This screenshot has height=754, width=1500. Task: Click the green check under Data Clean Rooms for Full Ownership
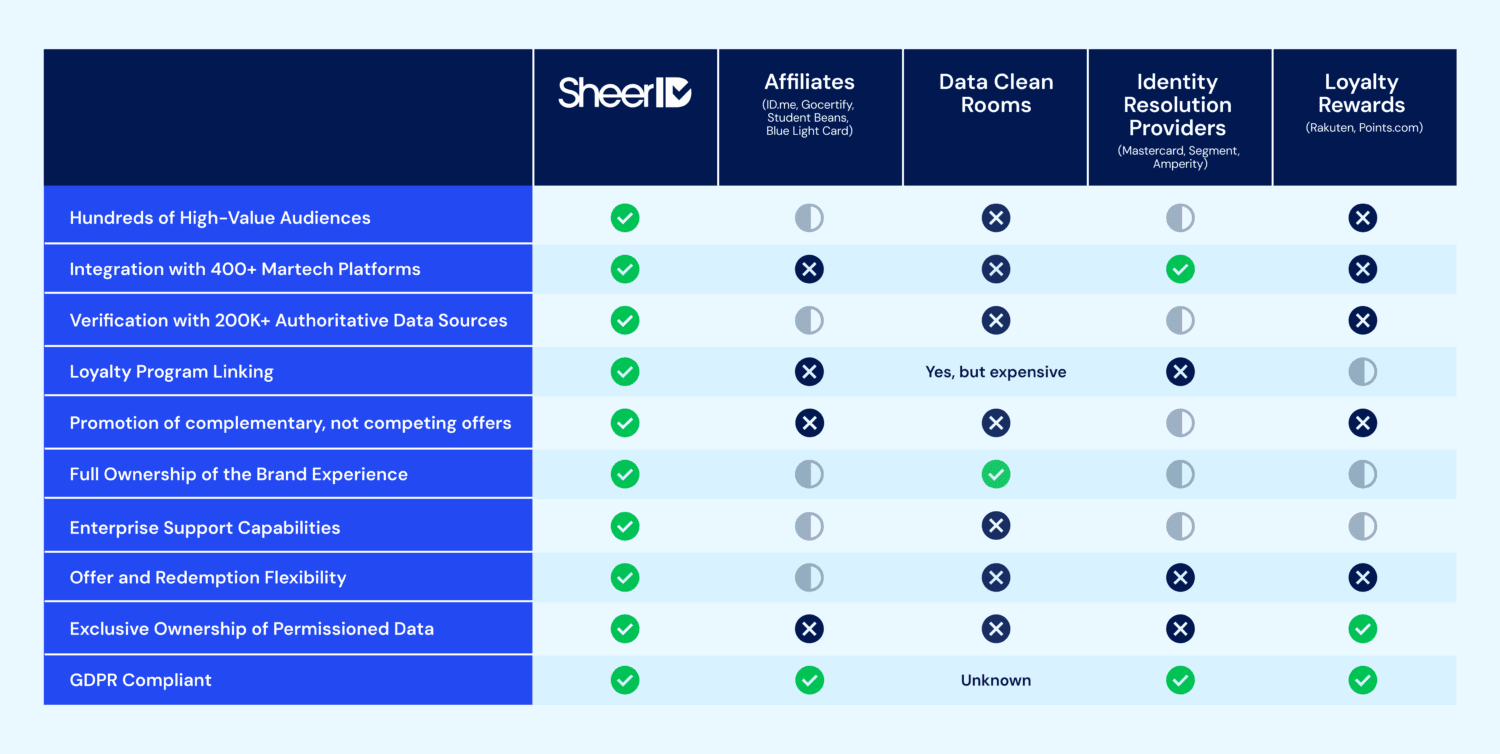[x=996, y=474]
